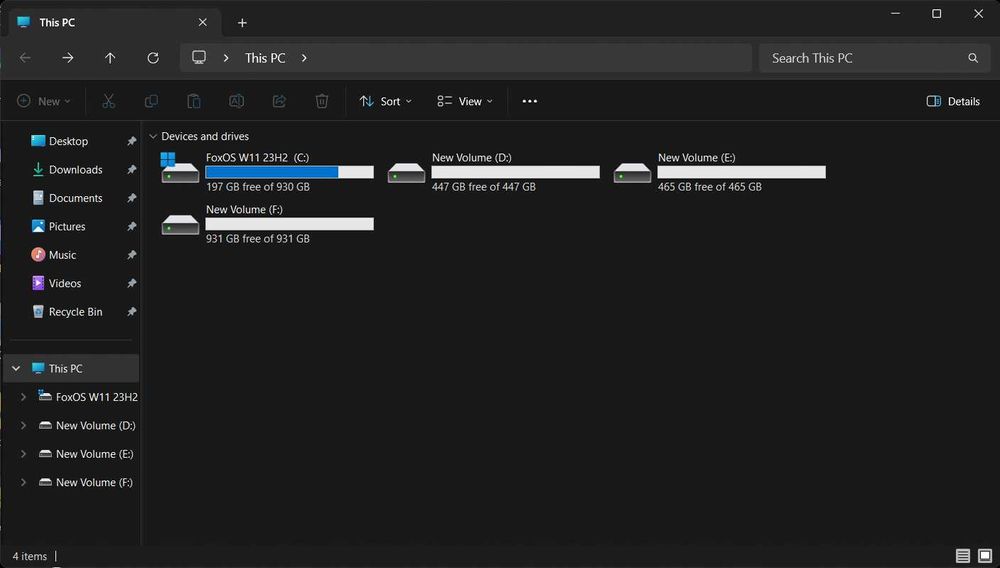
Task: Unpin Desktop using its pin icon
Action: click(131, 141)
